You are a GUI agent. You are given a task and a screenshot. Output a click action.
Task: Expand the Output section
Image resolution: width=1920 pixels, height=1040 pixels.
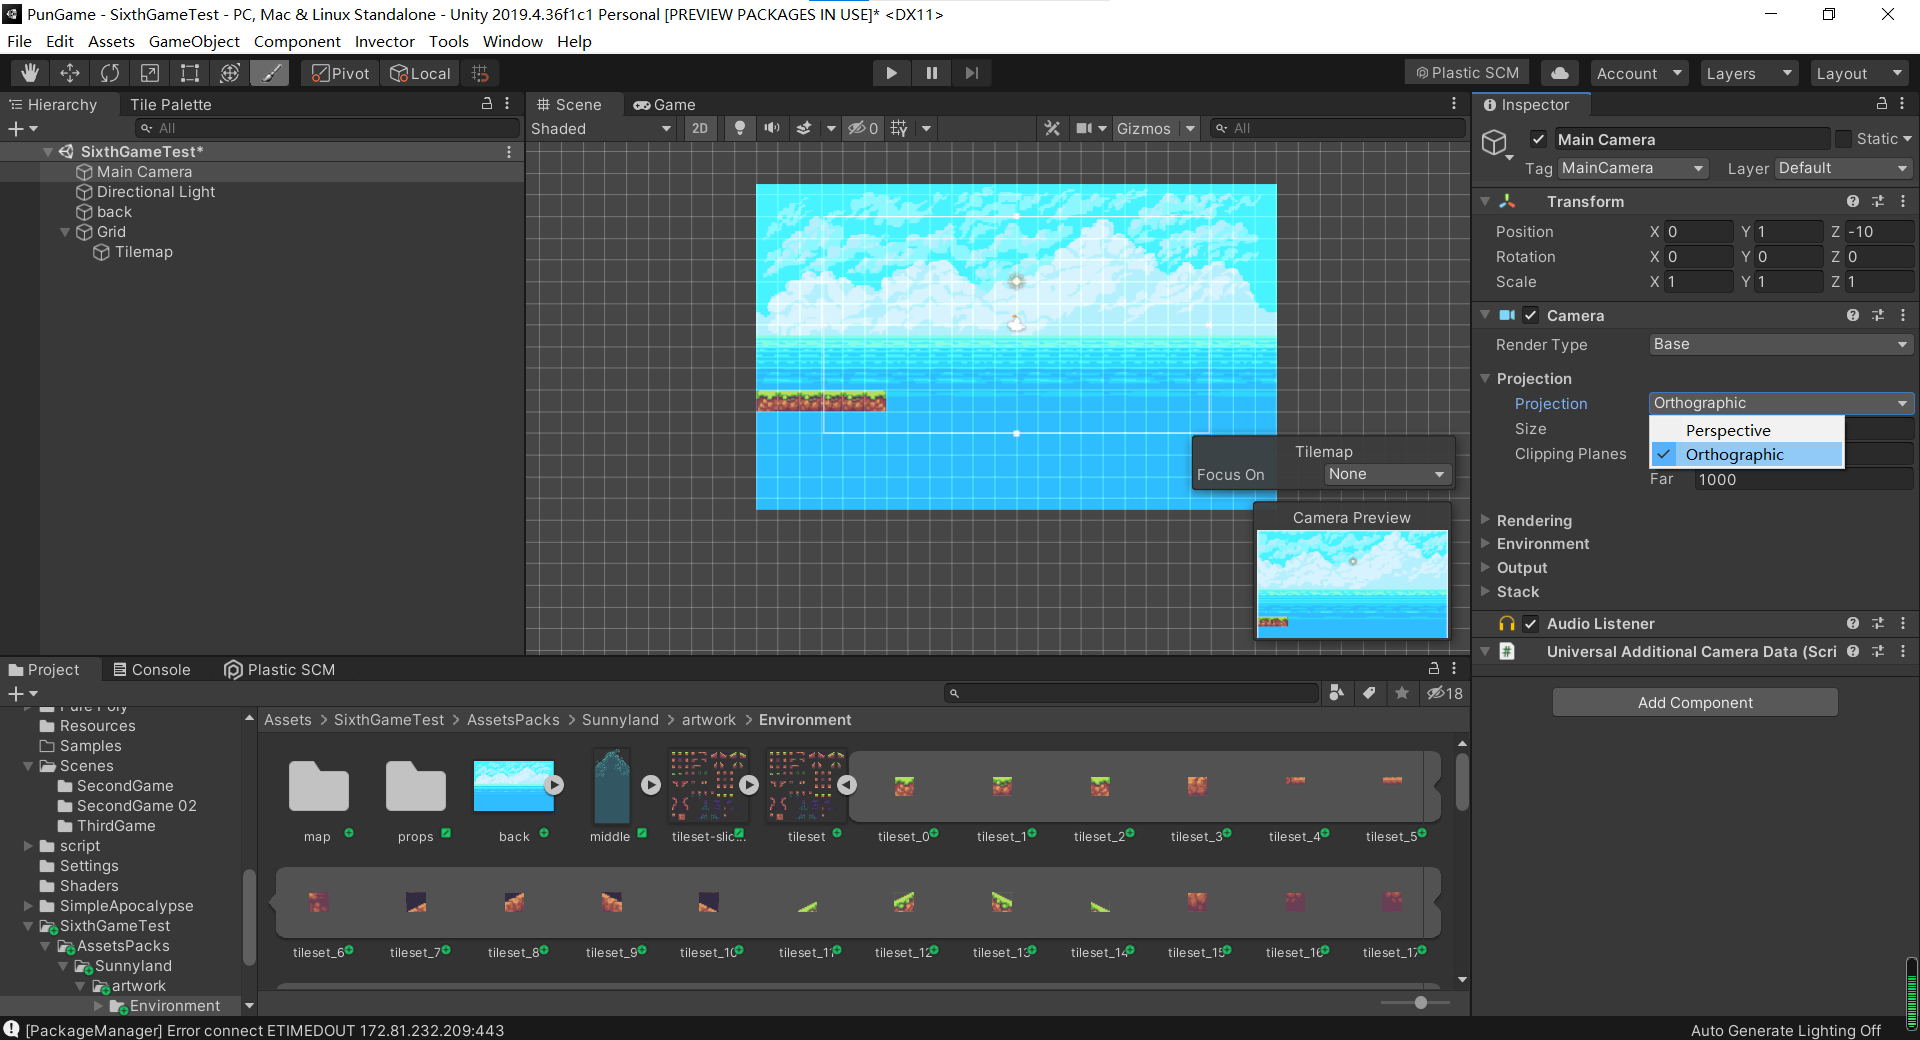coord(1521,567)
